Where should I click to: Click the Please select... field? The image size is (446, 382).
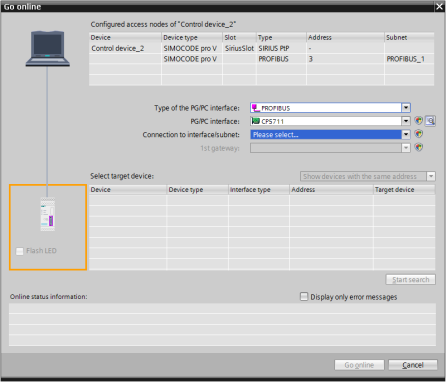coord(326,134)
